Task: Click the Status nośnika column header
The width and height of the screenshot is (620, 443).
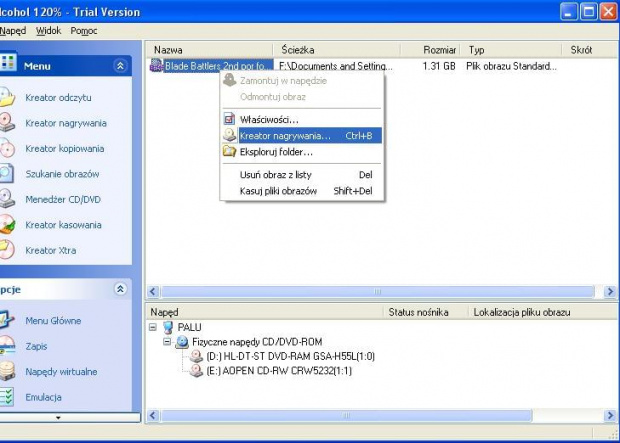Action: (426, 312)
